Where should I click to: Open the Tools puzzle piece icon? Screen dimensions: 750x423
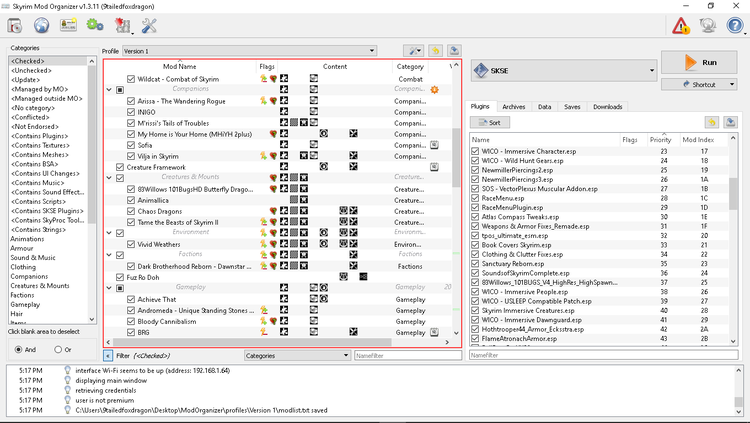pos(122,25)
